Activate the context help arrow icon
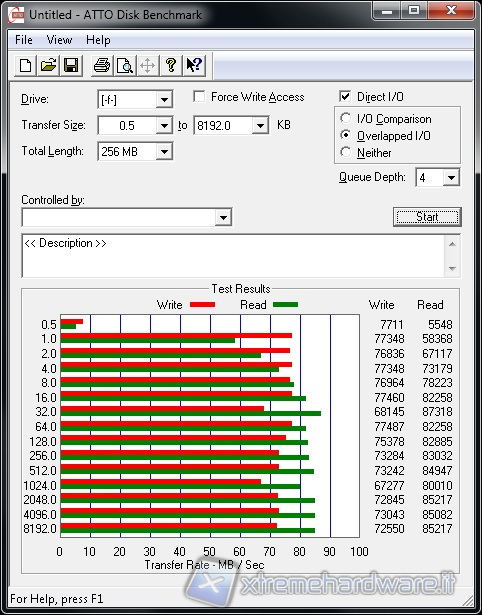The image size is (482, 615). point(194,65)
